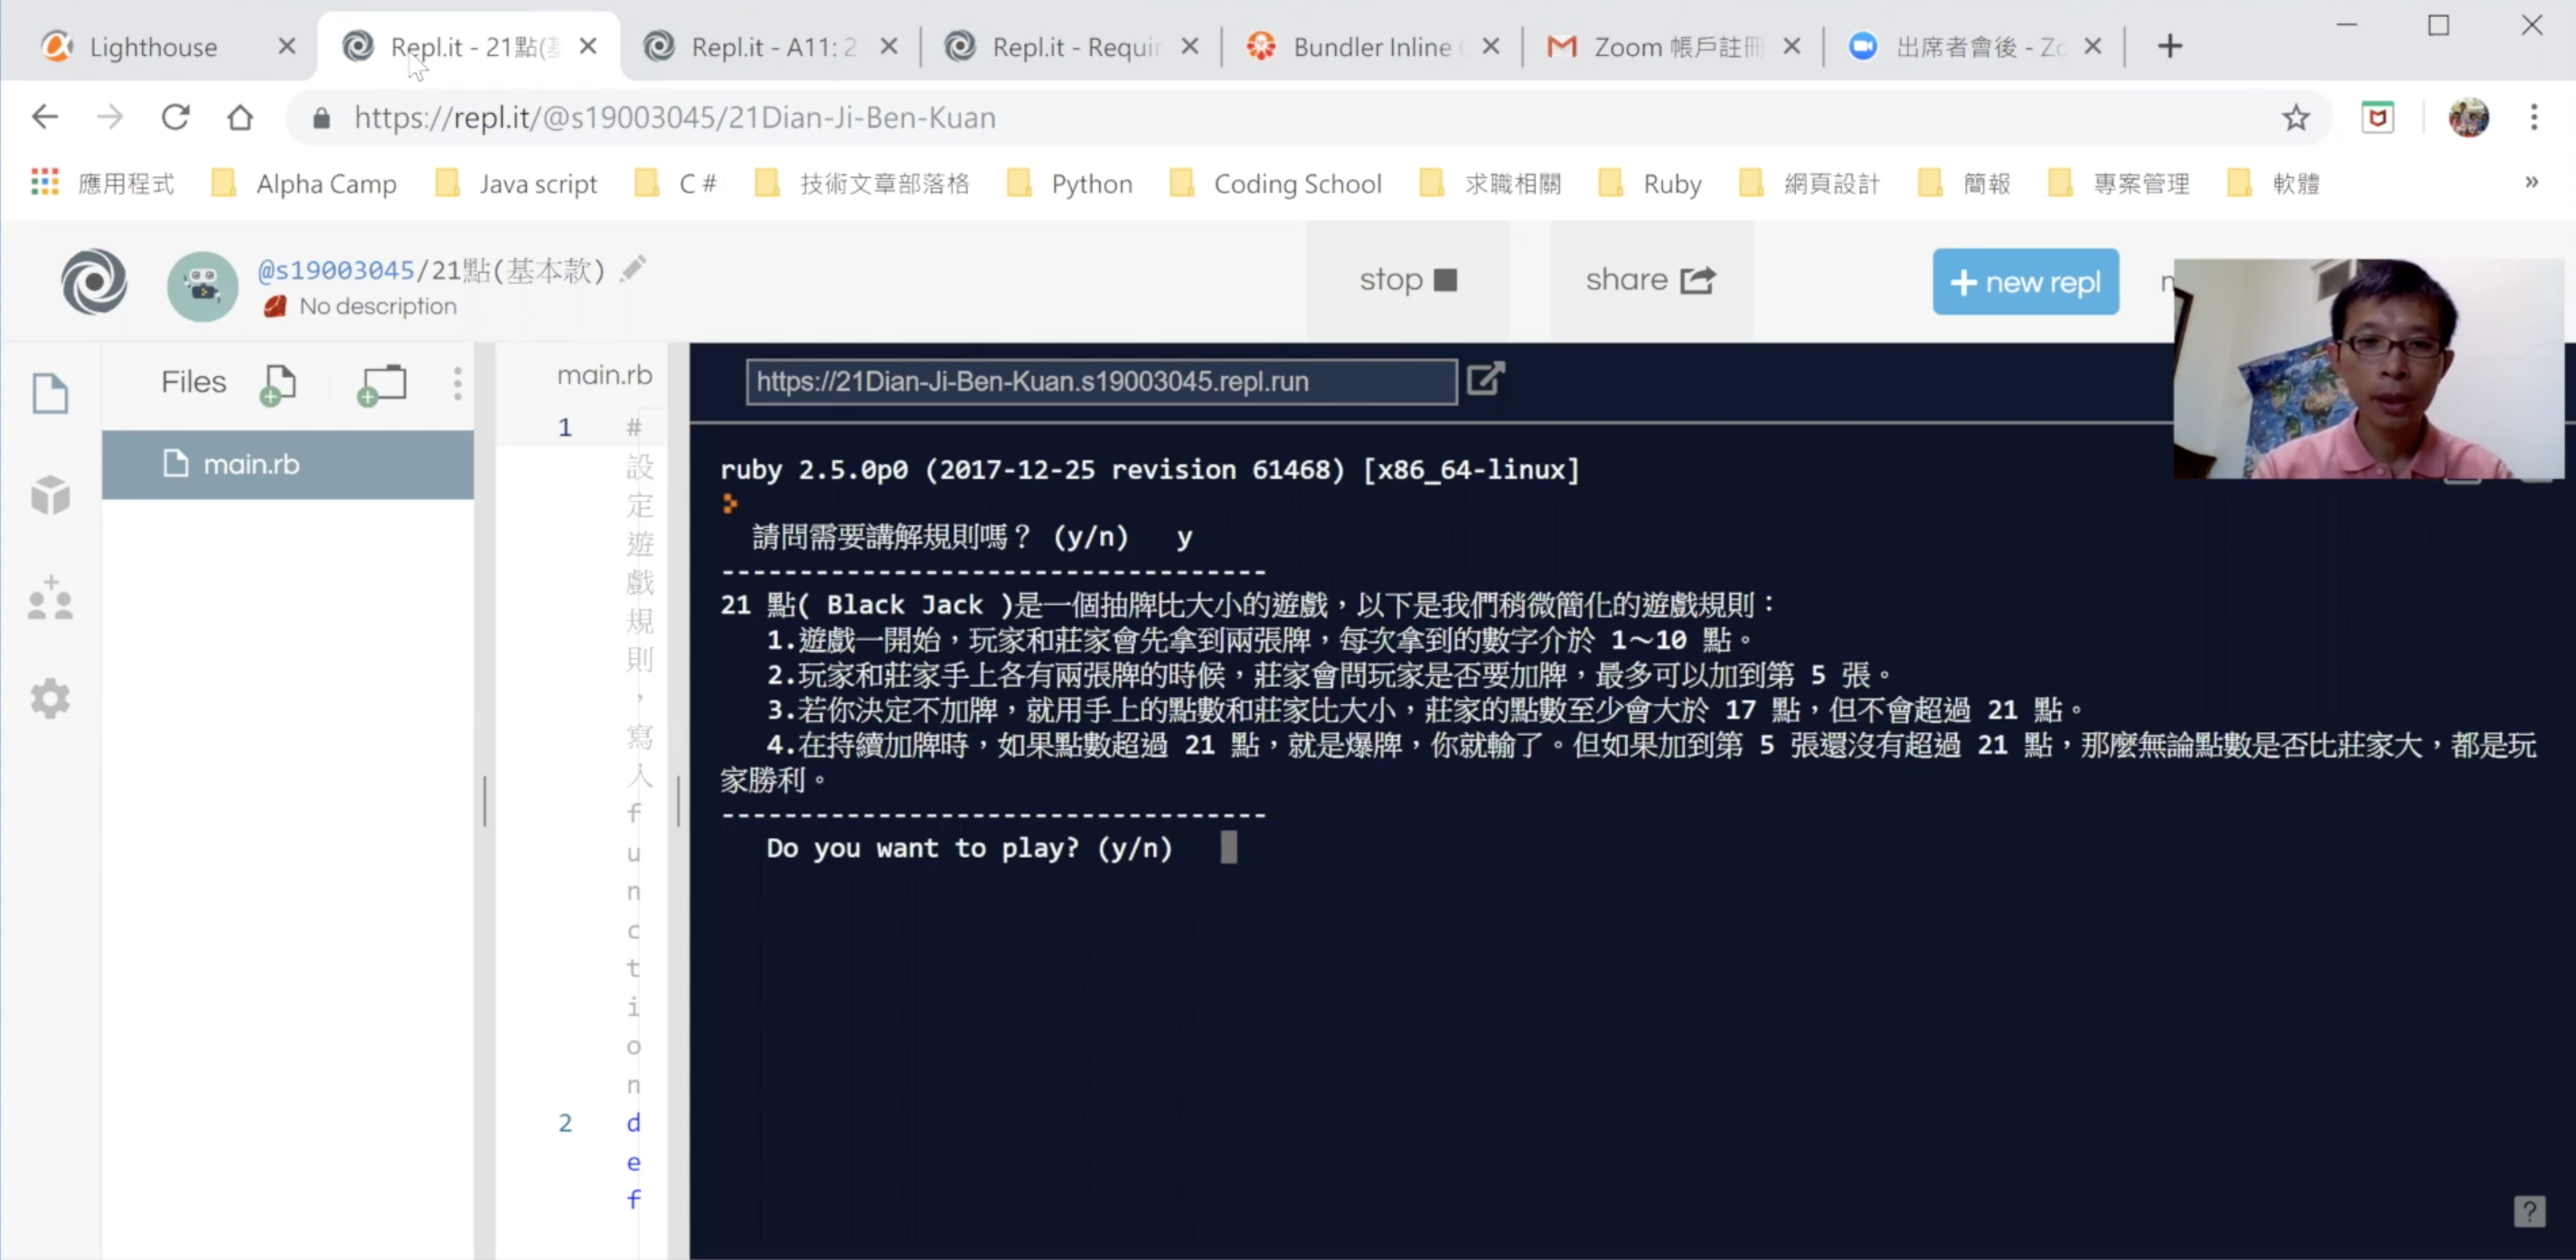Open the 專案管理 bookmark folder
The image size is (2576, 1260).
point(2120,184)
